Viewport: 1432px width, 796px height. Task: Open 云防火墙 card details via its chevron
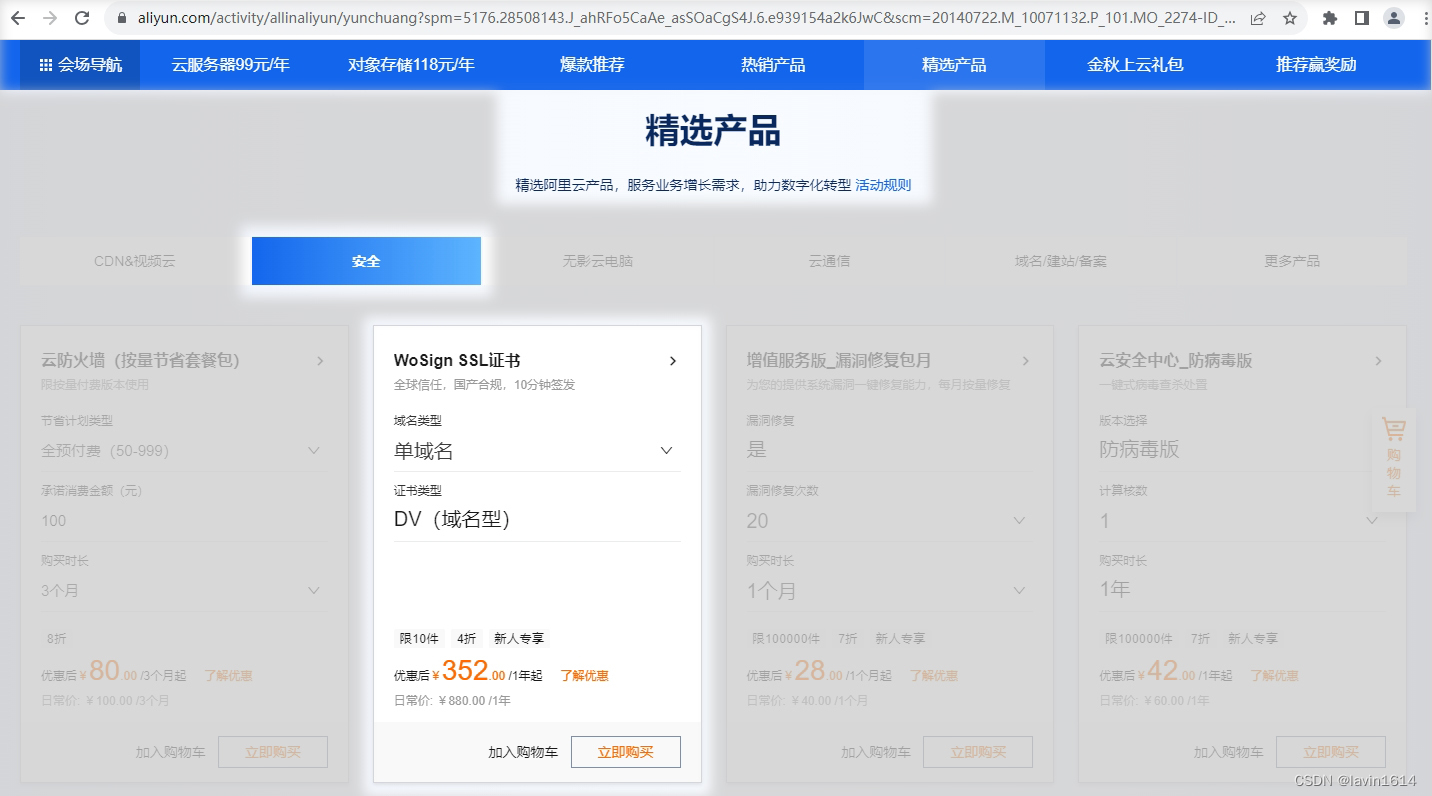320,361
